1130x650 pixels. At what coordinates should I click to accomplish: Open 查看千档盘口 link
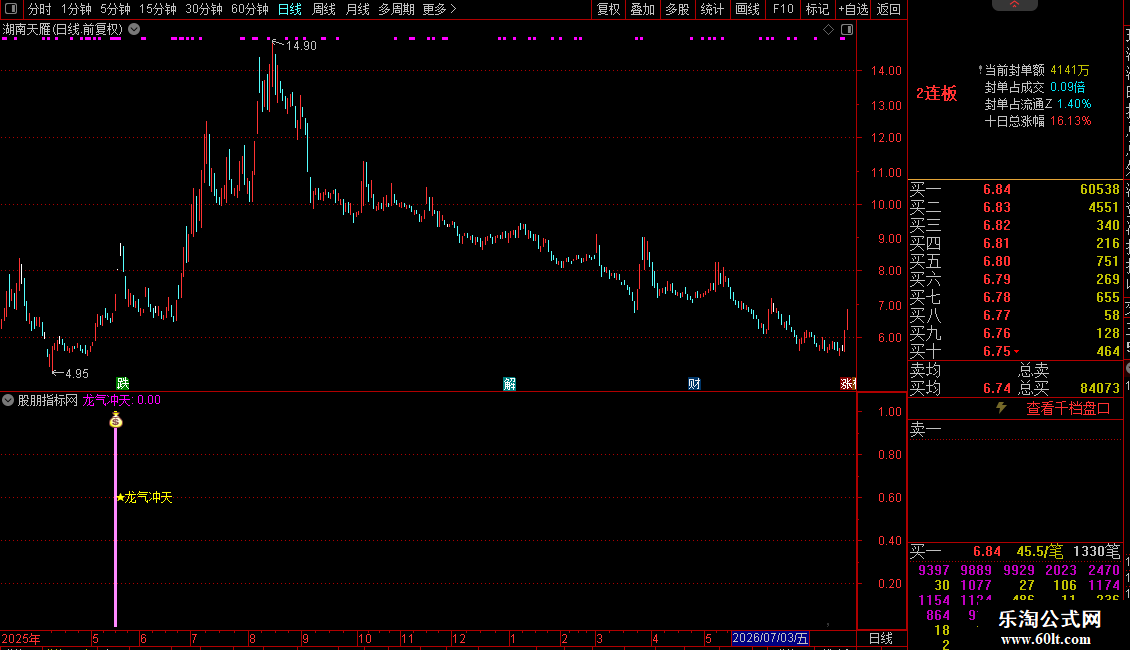click(x=1068, y=409)
